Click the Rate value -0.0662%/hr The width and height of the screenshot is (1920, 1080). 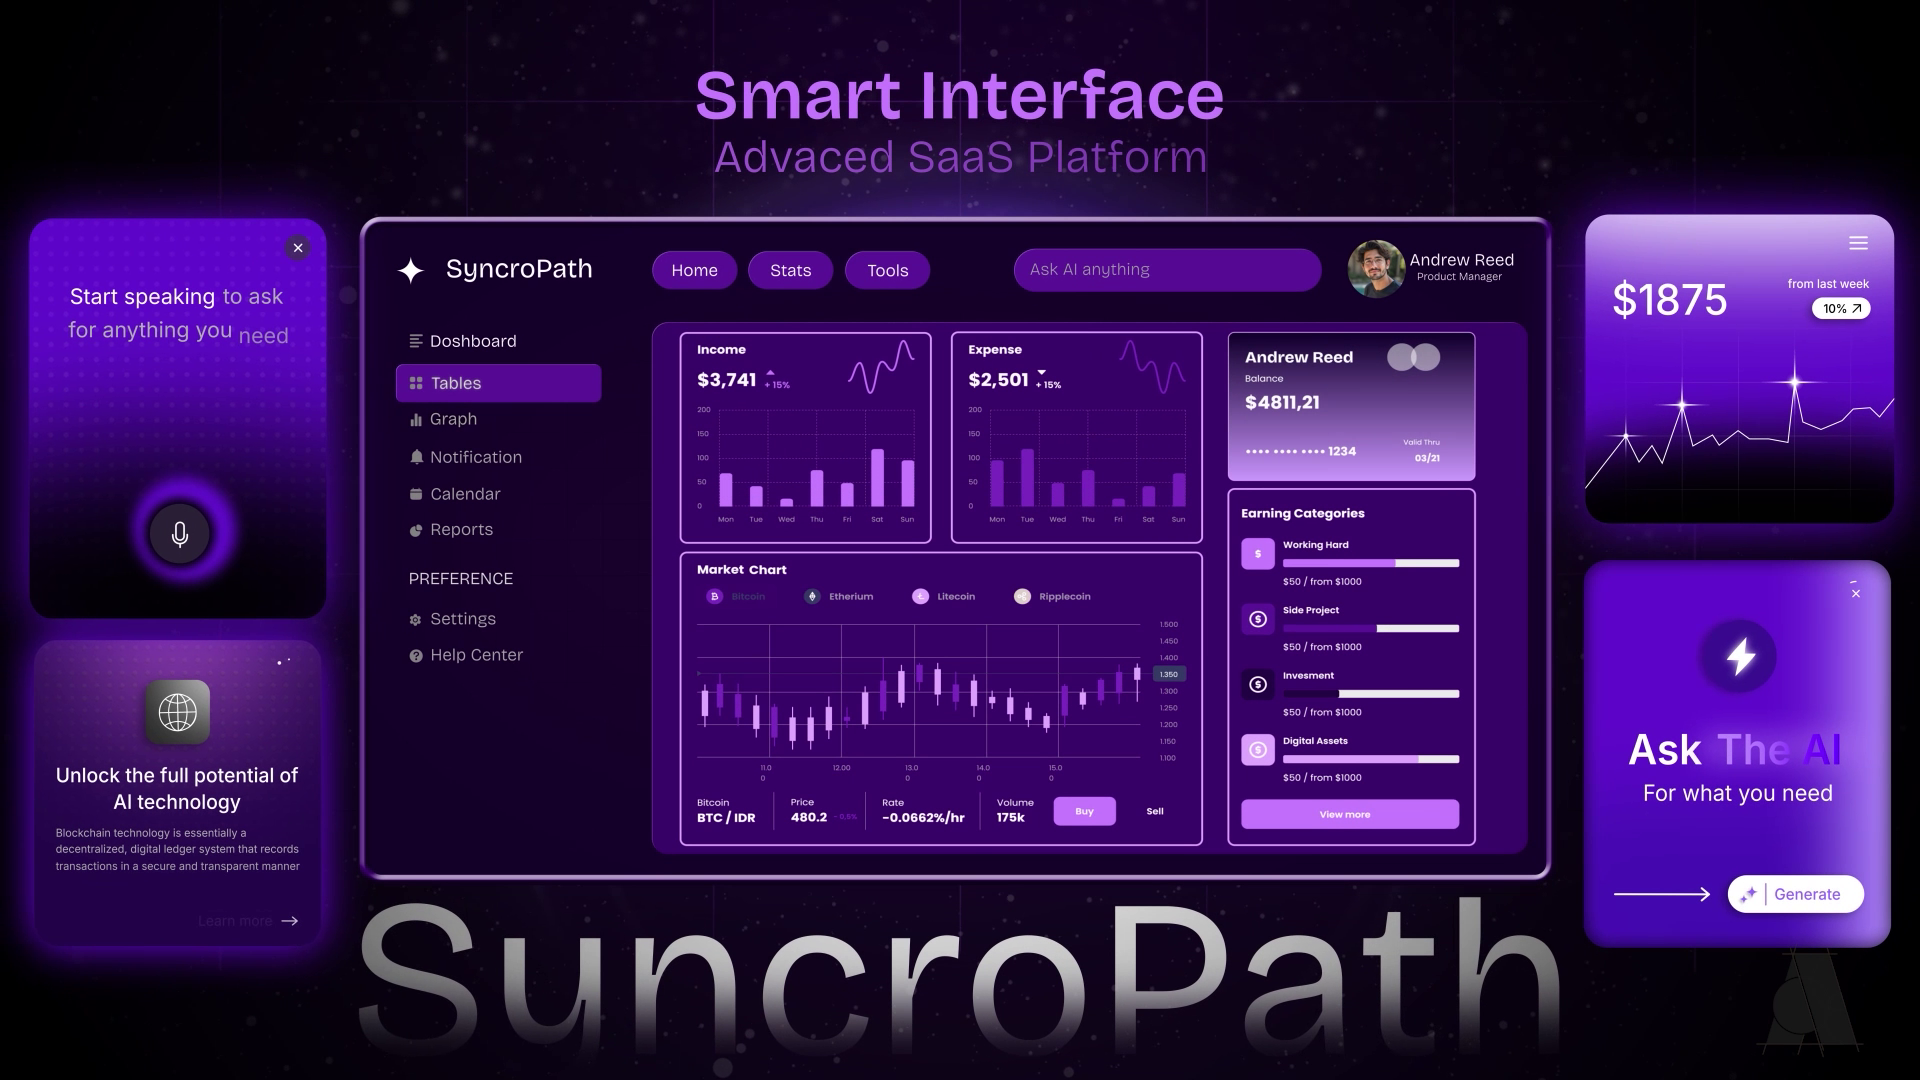(923, 818)
